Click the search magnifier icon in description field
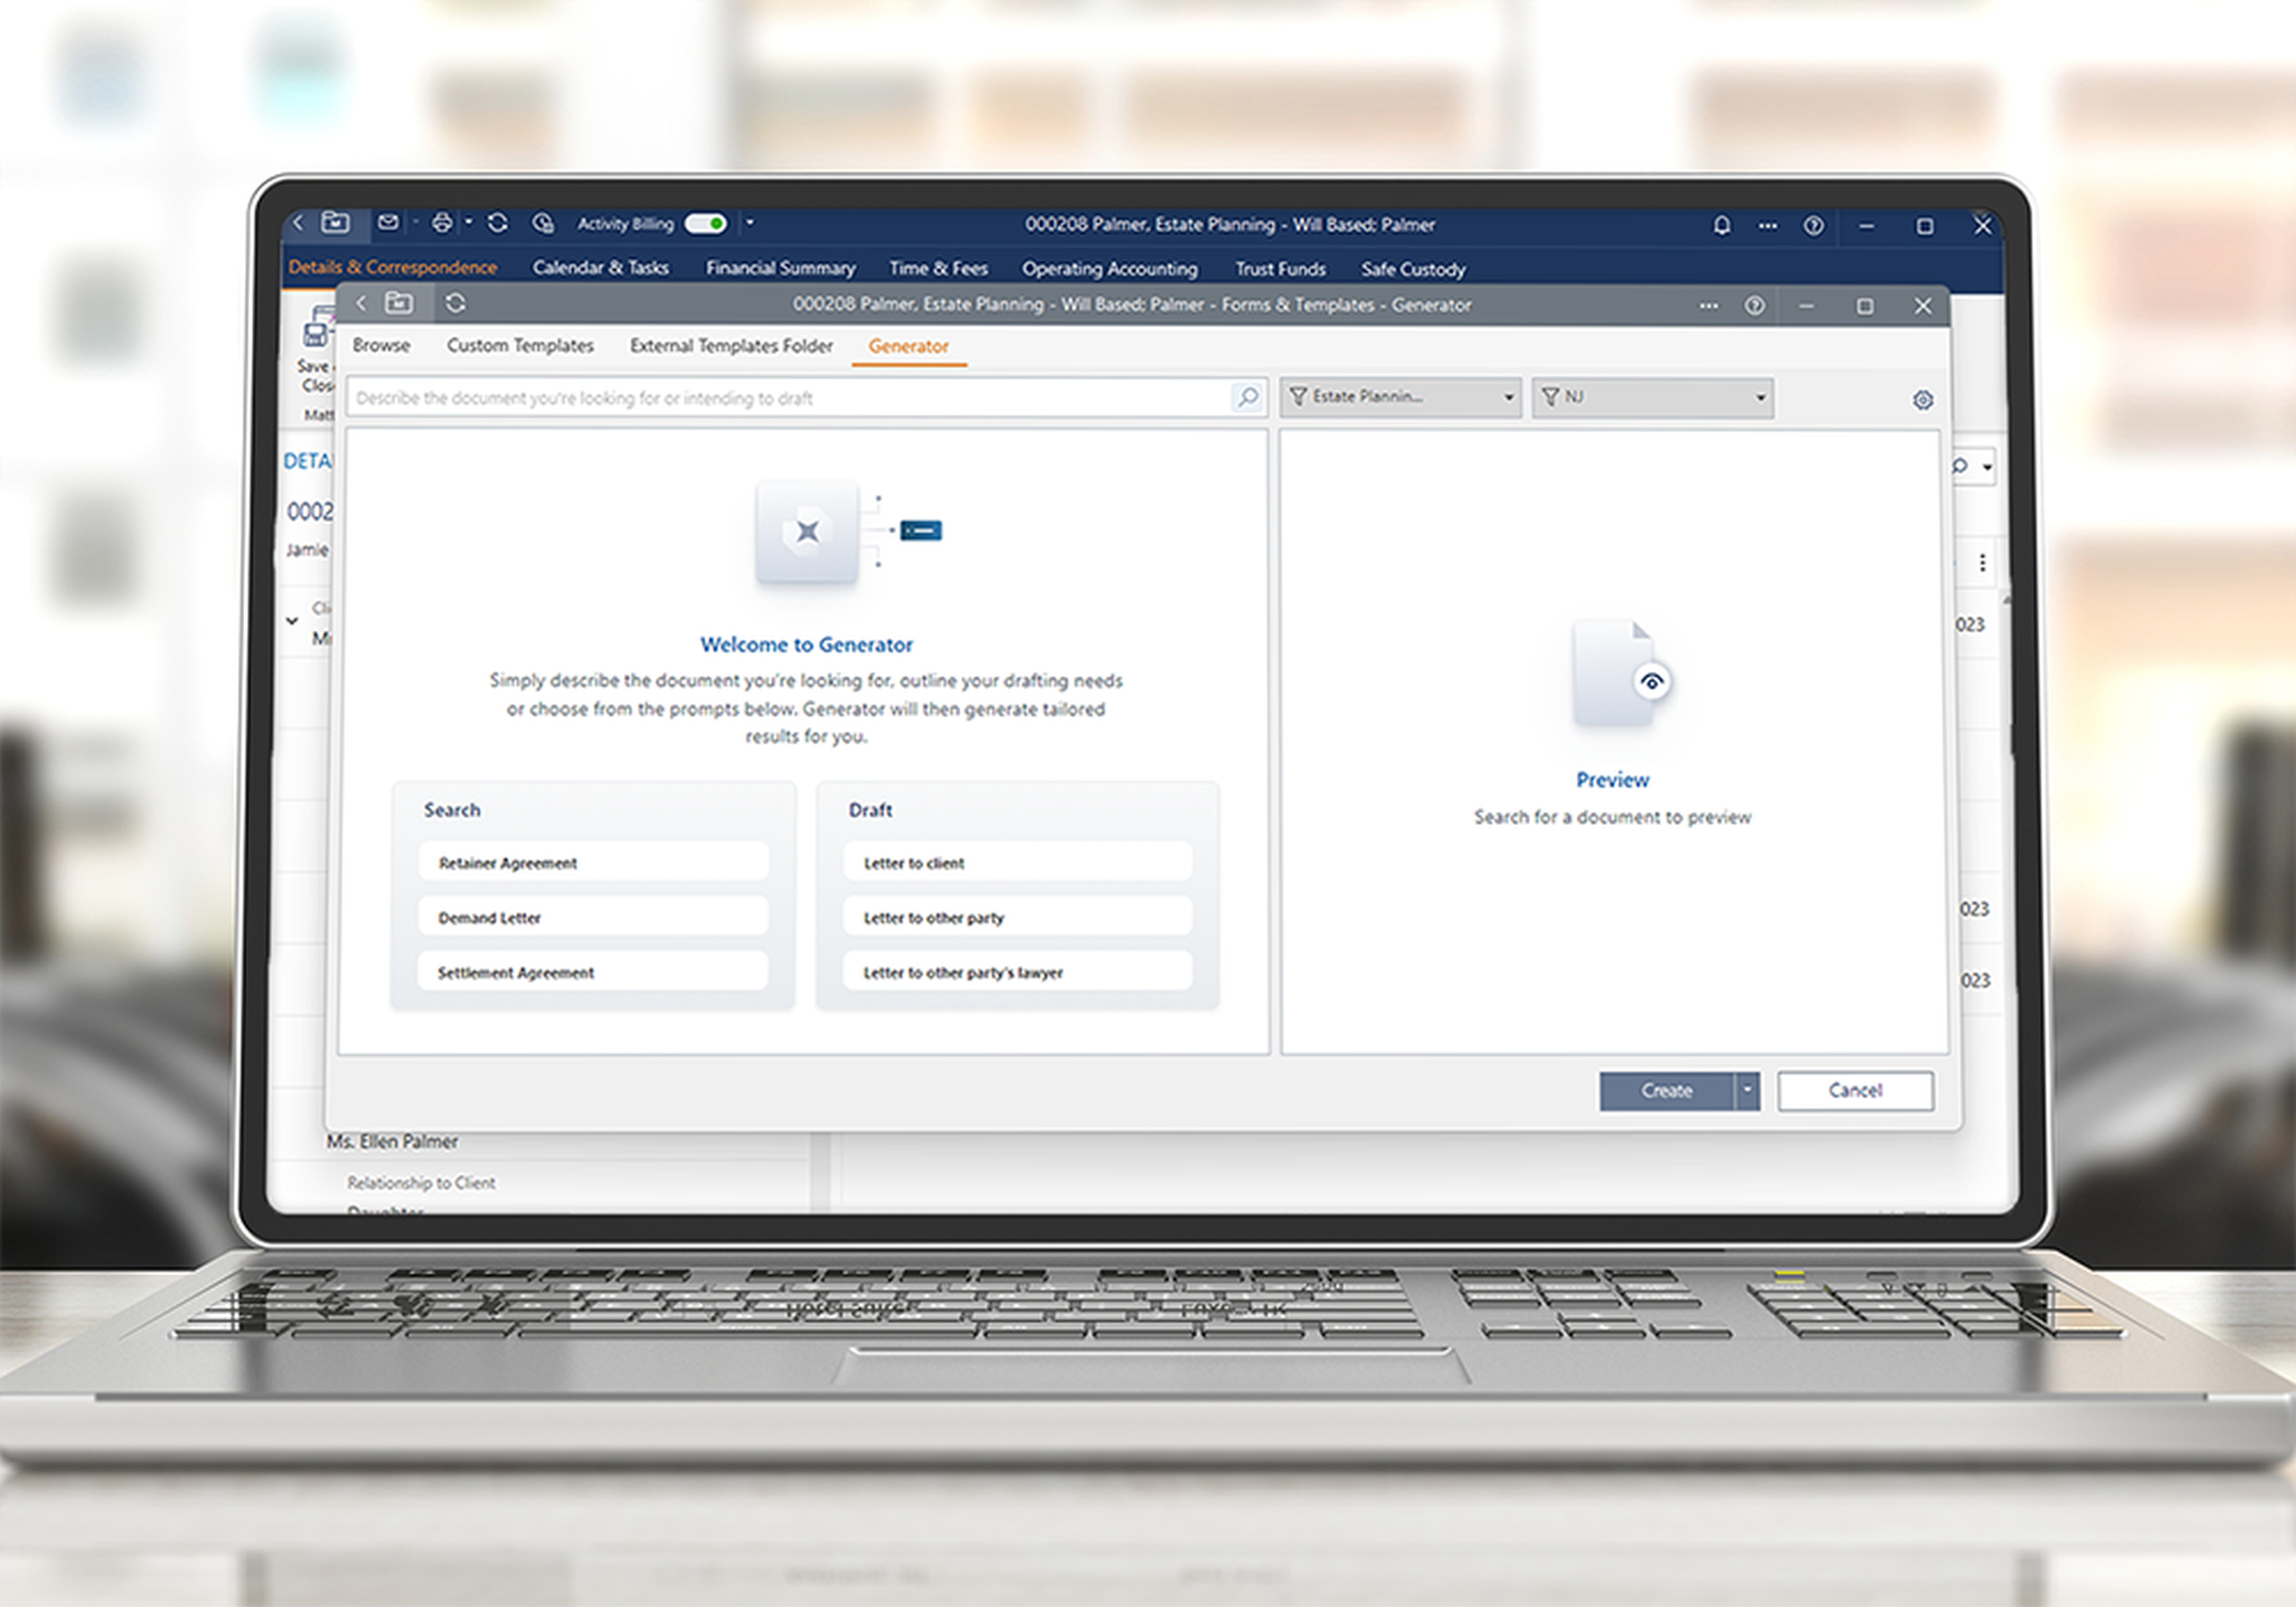The height and width of the screenshot is (1607, 2296). point(1247,398)
